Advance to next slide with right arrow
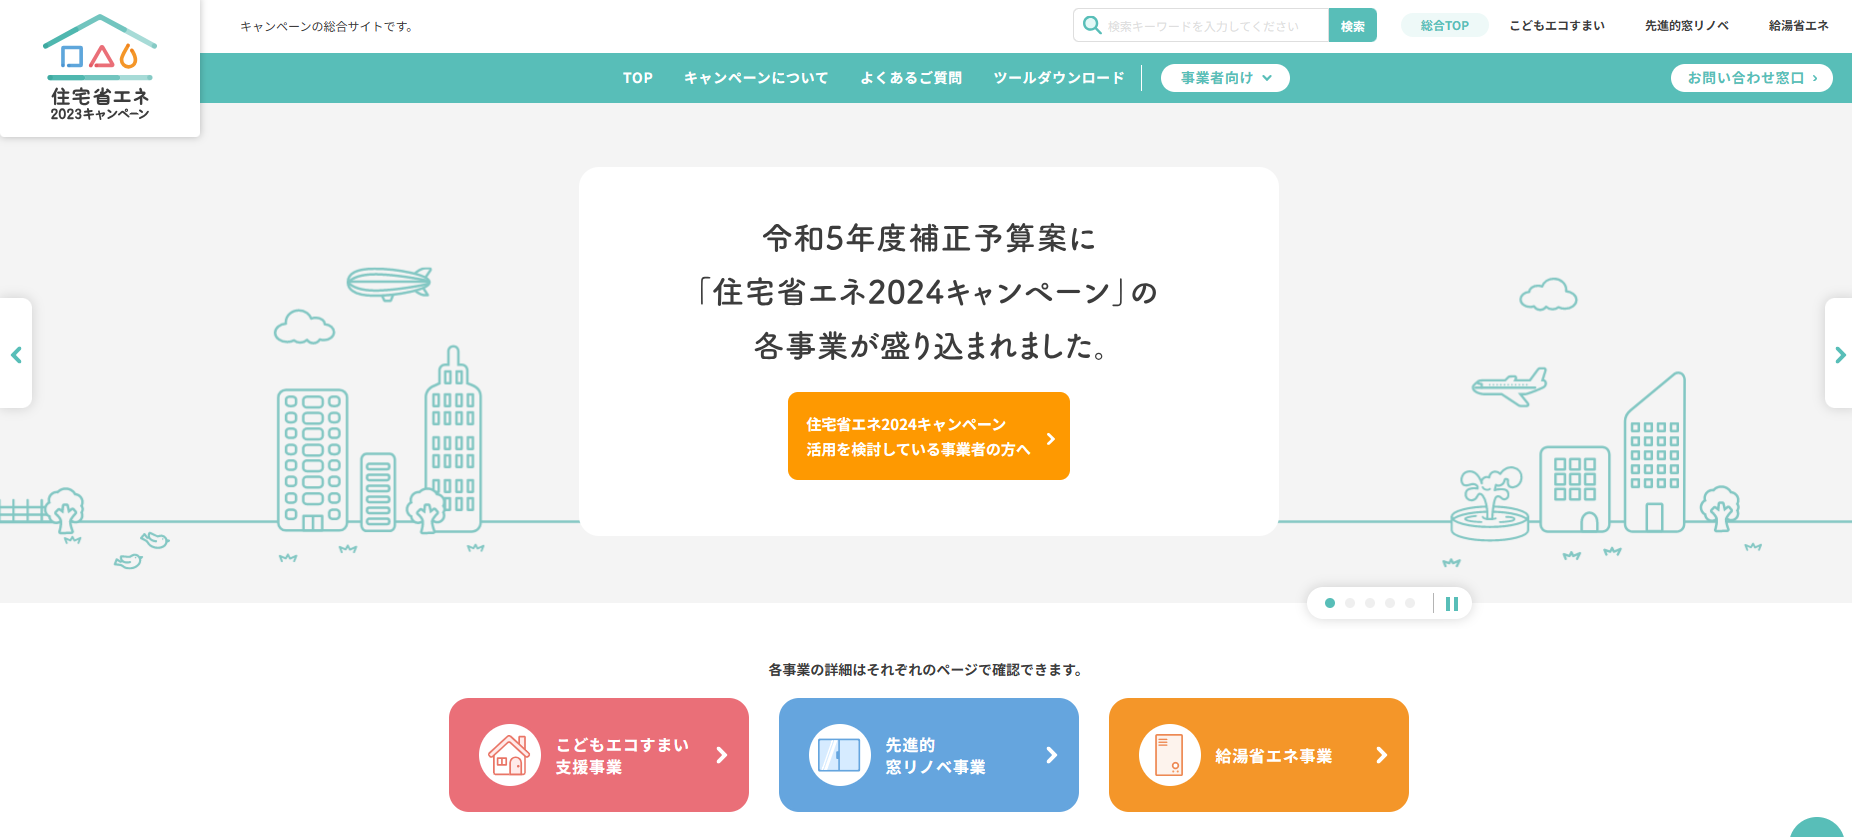Image resolution: width=1852 pixels, height=837 pixels. [1839, 355]
